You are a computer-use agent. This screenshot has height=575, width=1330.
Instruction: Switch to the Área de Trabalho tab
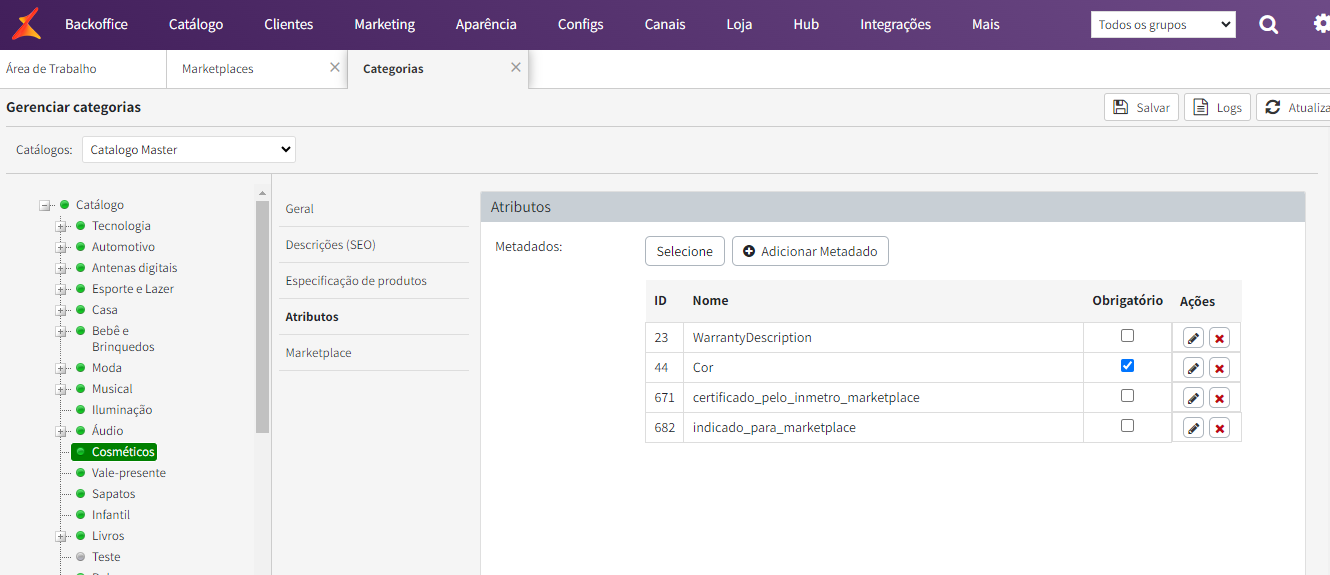click(x=52, y=69)
